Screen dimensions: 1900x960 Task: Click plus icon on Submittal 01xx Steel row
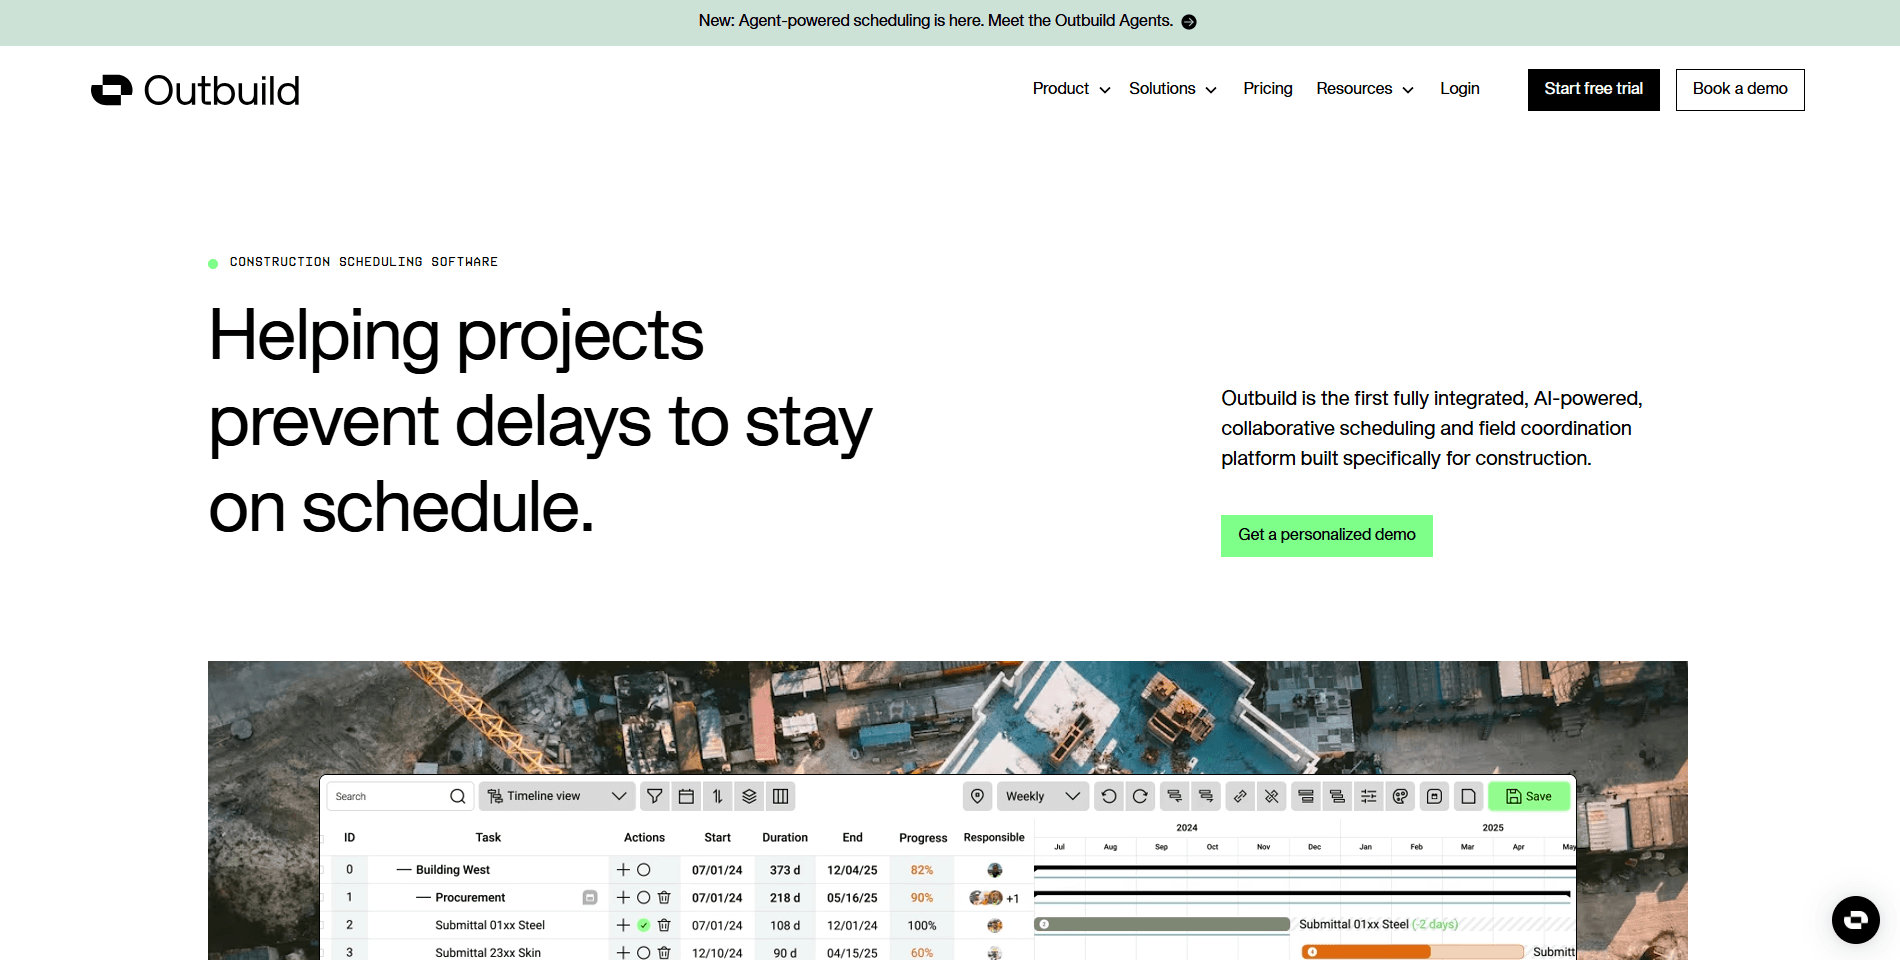pos(623,925)
